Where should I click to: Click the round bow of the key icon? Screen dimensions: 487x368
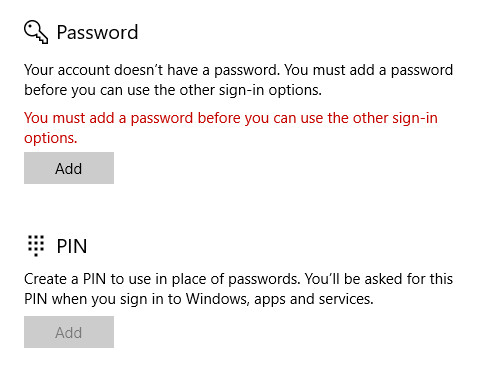32,29
